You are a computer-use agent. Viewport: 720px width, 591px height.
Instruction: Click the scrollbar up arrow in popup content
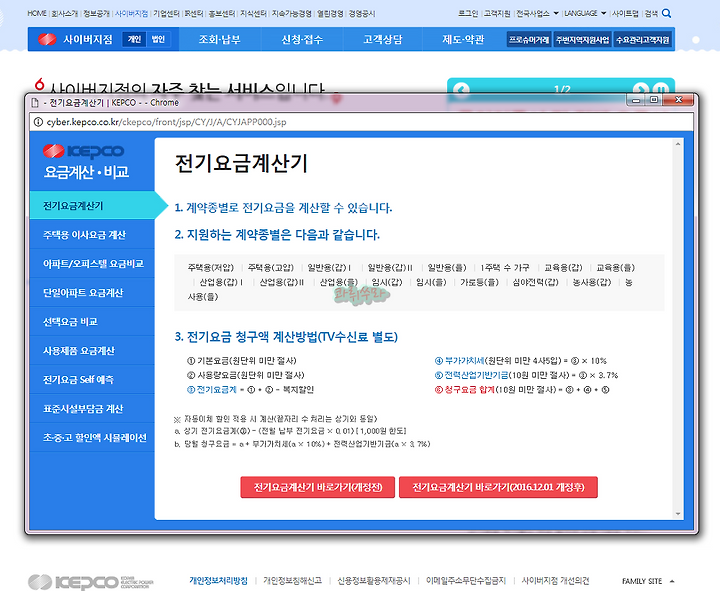pyautogui.click(x=678, y=145)
